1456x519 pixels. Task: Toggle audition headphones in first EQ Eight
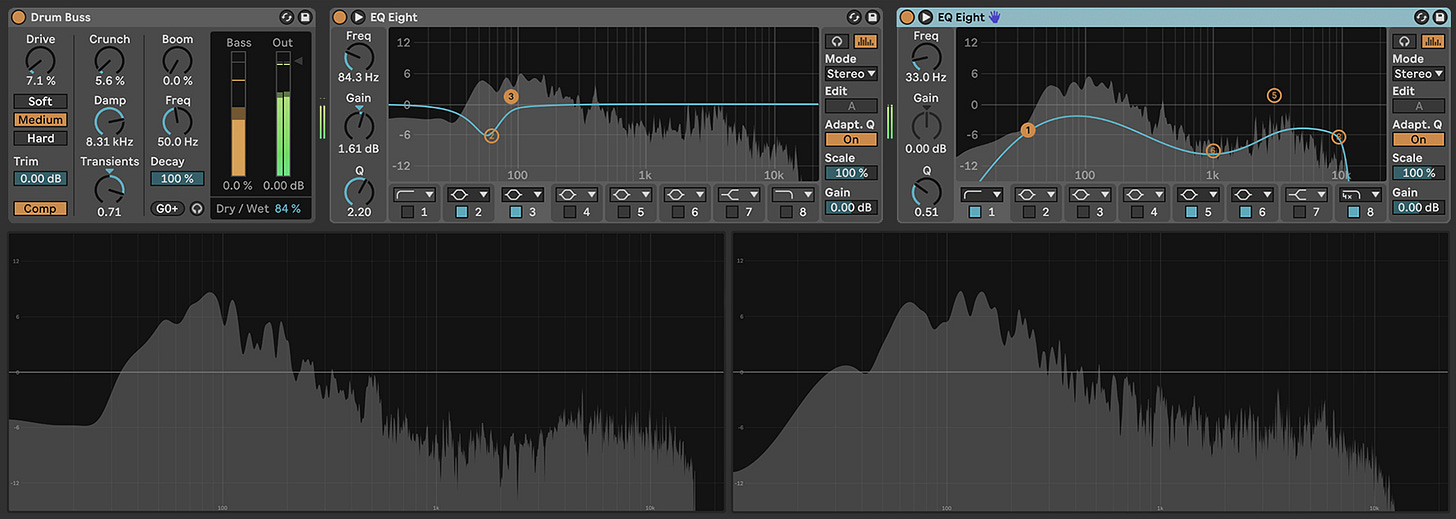pos(836,41)
